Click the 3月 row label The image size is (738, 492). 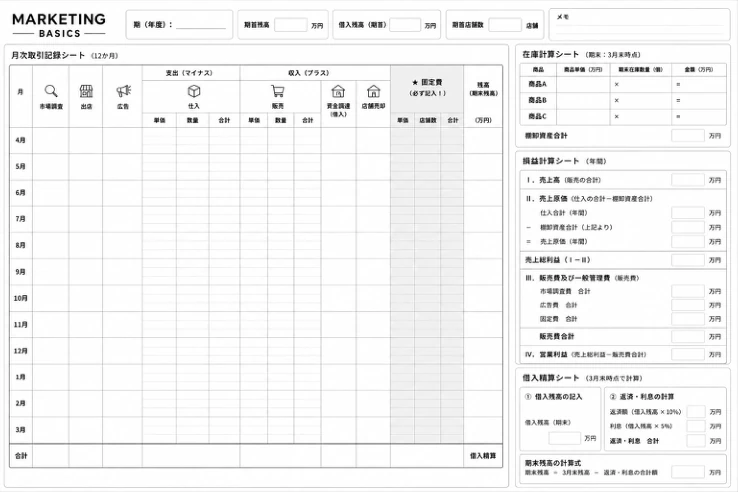tap(20, 430)
